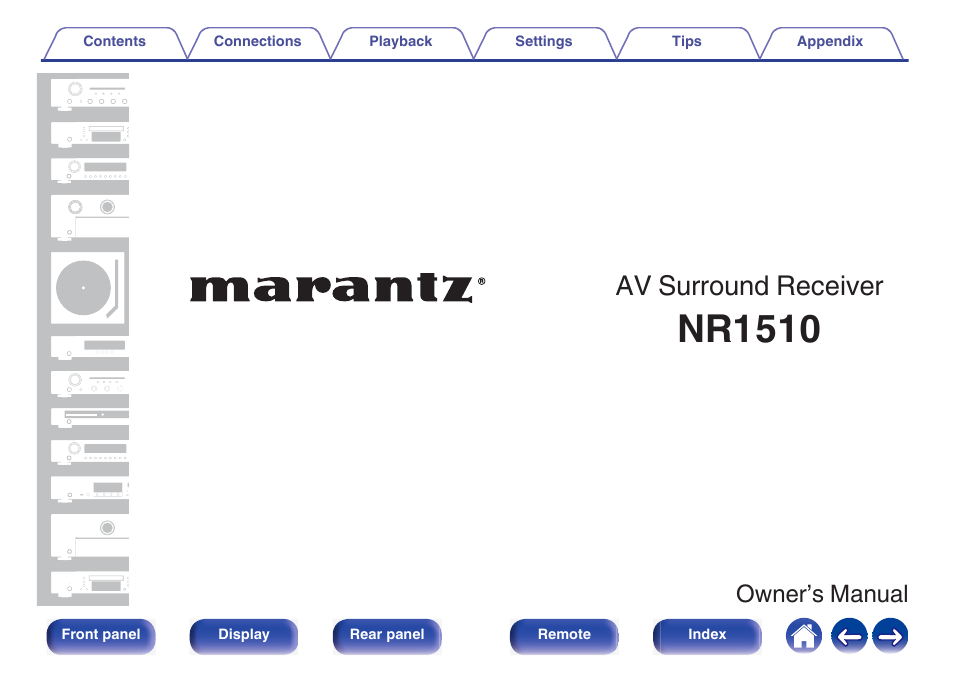Switch to the Connections tab
The image size is (954, 673).
pos(257,43)
